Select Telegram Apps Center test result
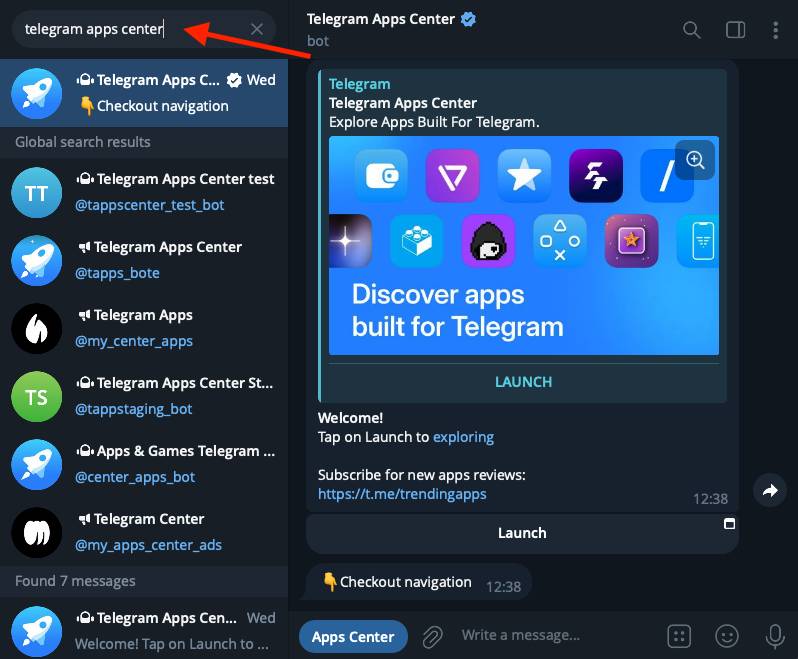 pos(144,192)
